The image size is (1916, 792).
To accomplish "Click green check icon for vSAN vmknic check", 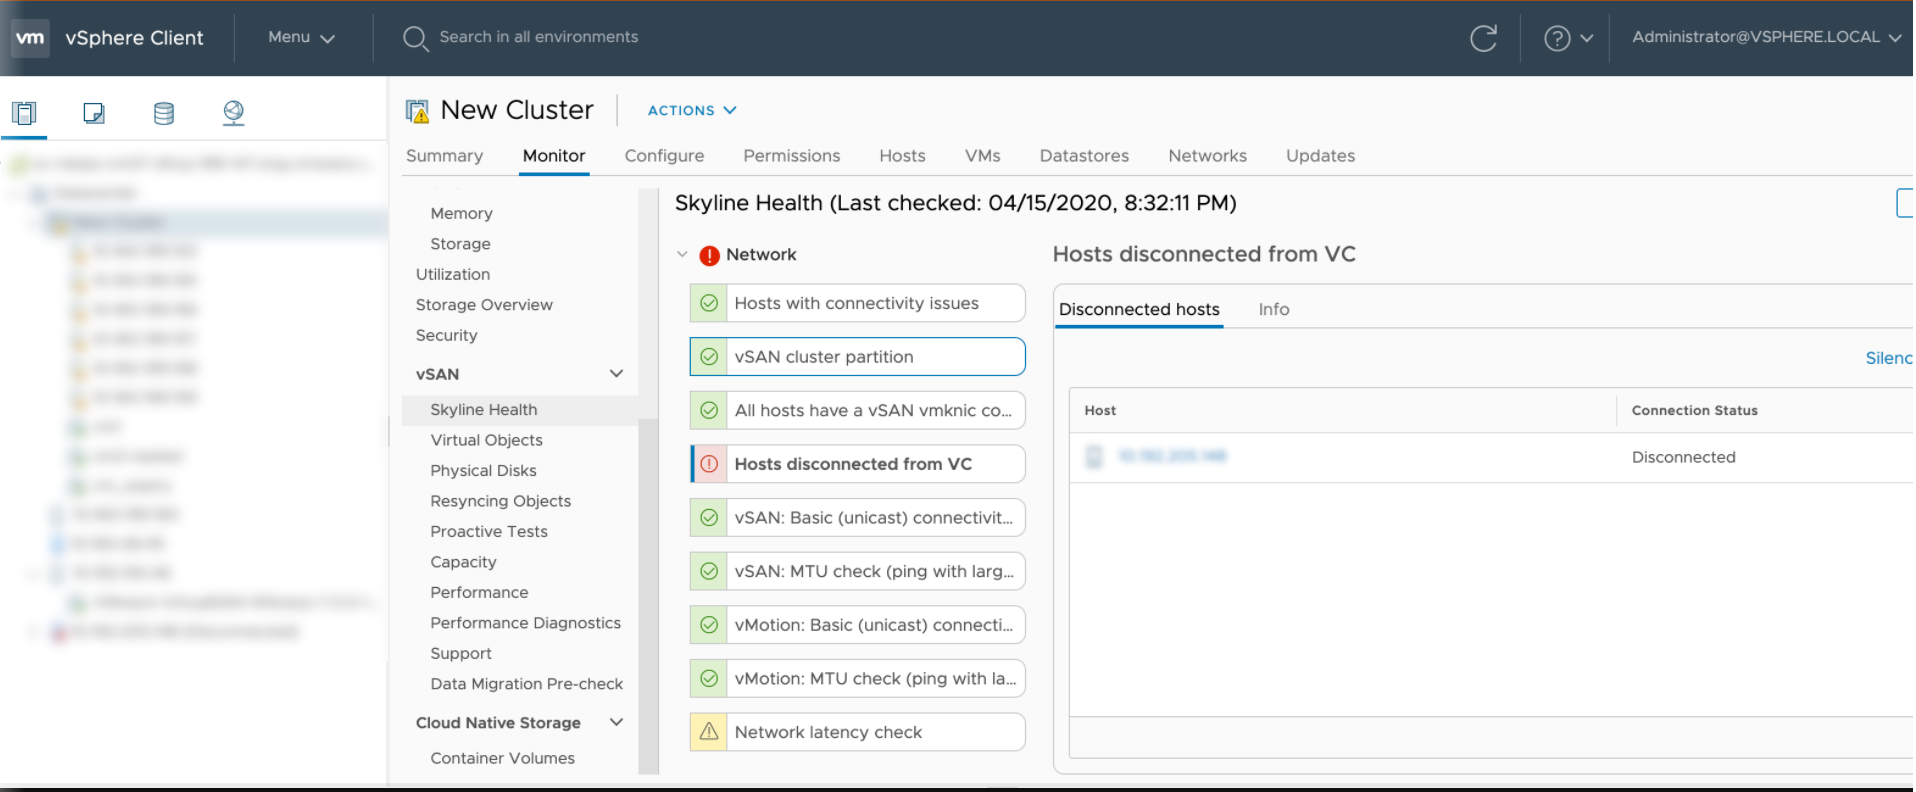I will 709,410.
